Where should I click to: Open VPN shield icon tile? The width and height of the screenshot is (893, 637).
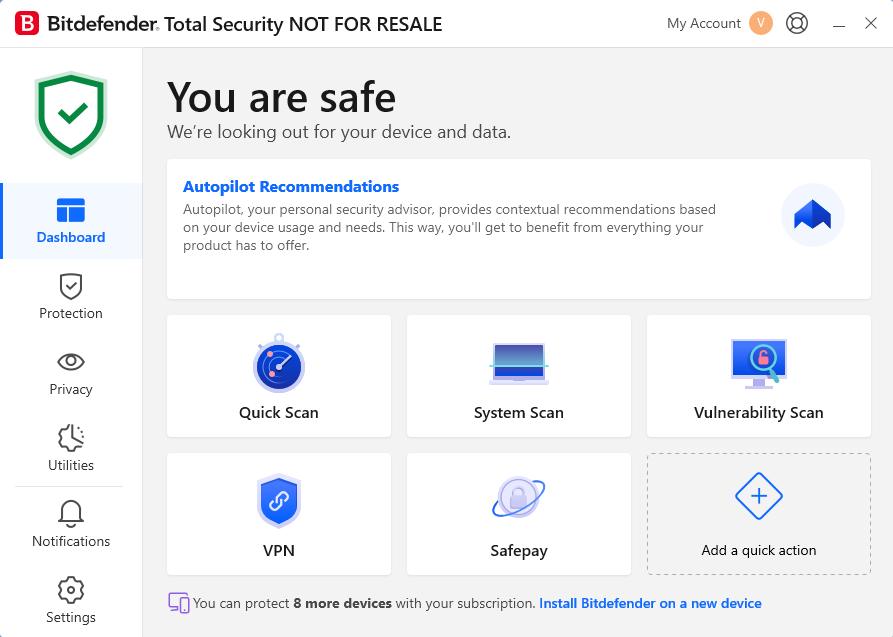point(278,502)
